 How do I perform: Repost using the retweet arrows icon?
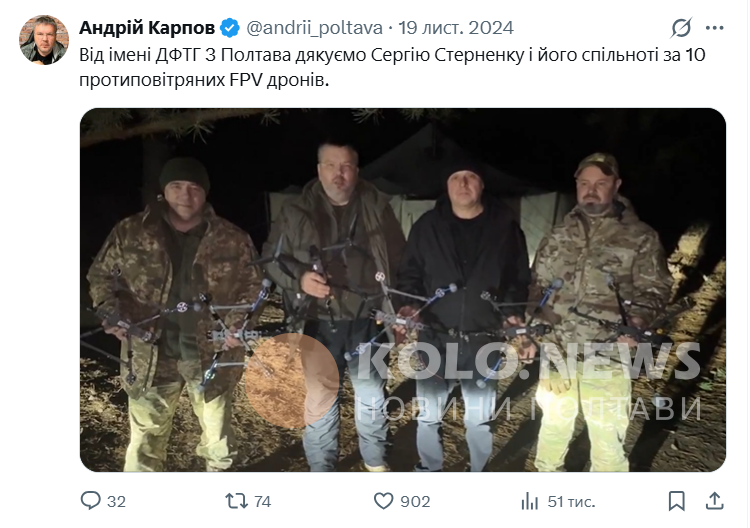pyautogui.click(x=236, y=501)
